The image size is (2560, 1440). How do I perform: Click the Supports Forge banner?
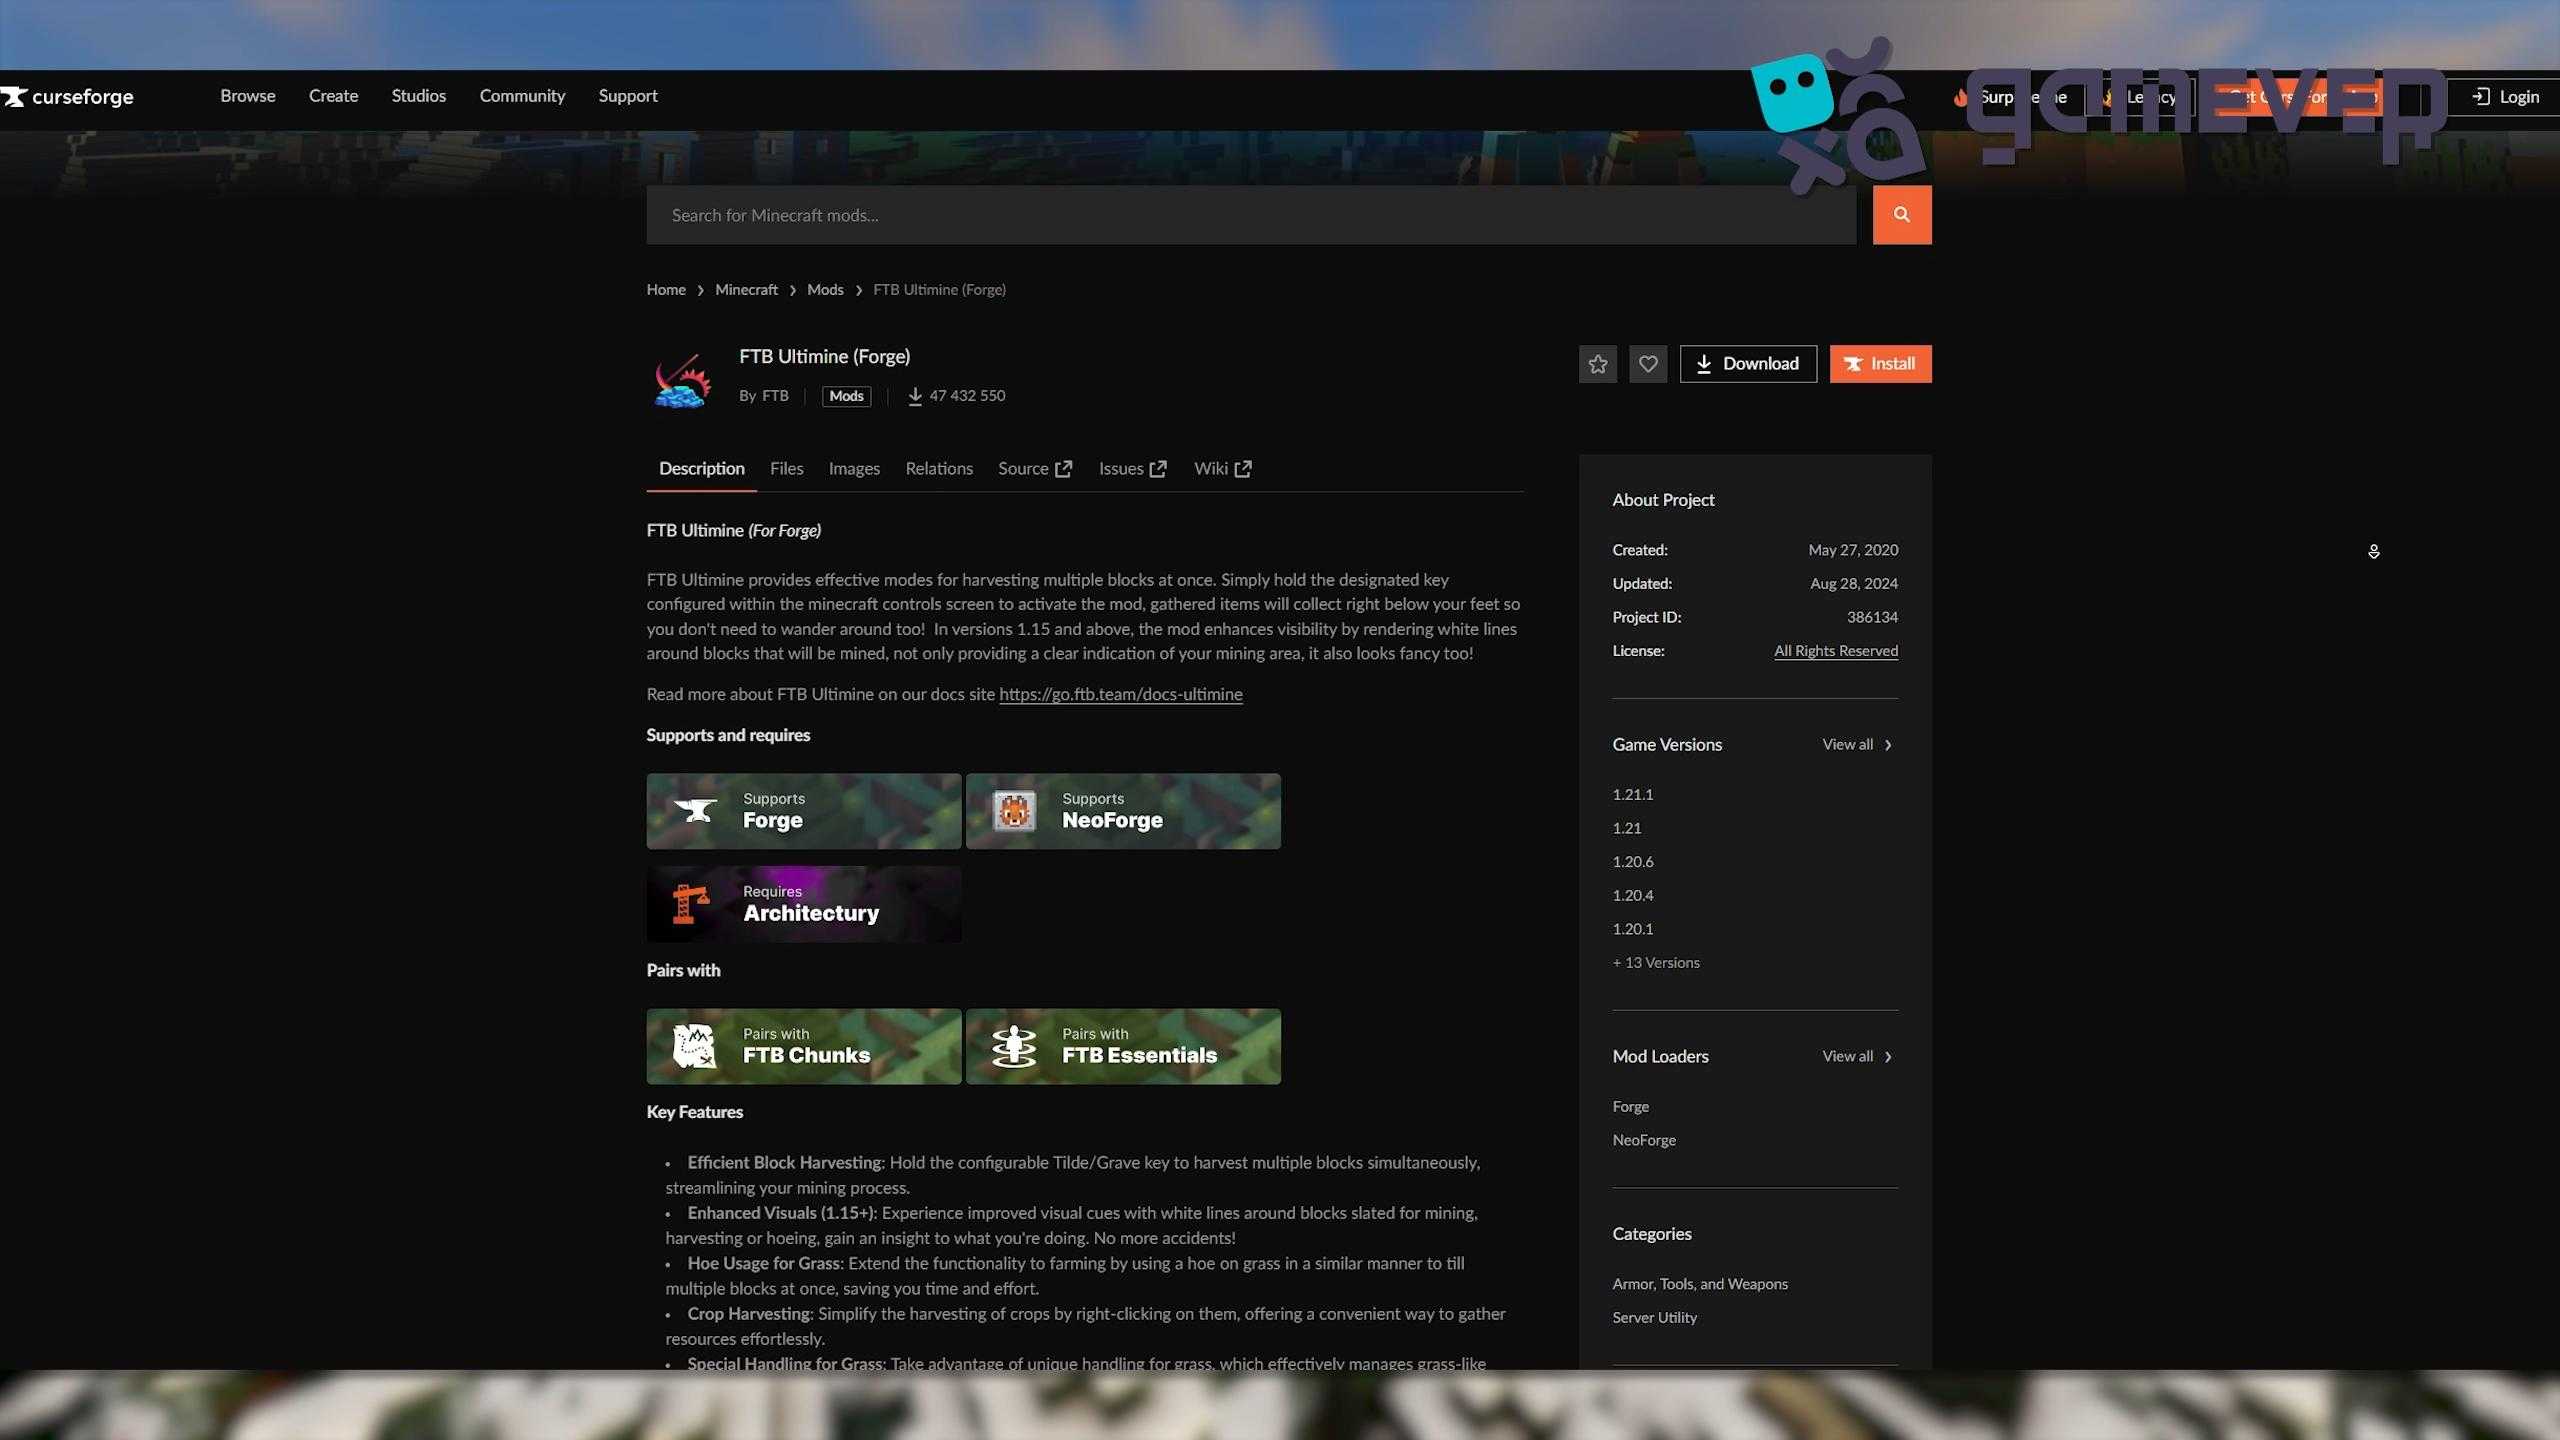point(803,811)
